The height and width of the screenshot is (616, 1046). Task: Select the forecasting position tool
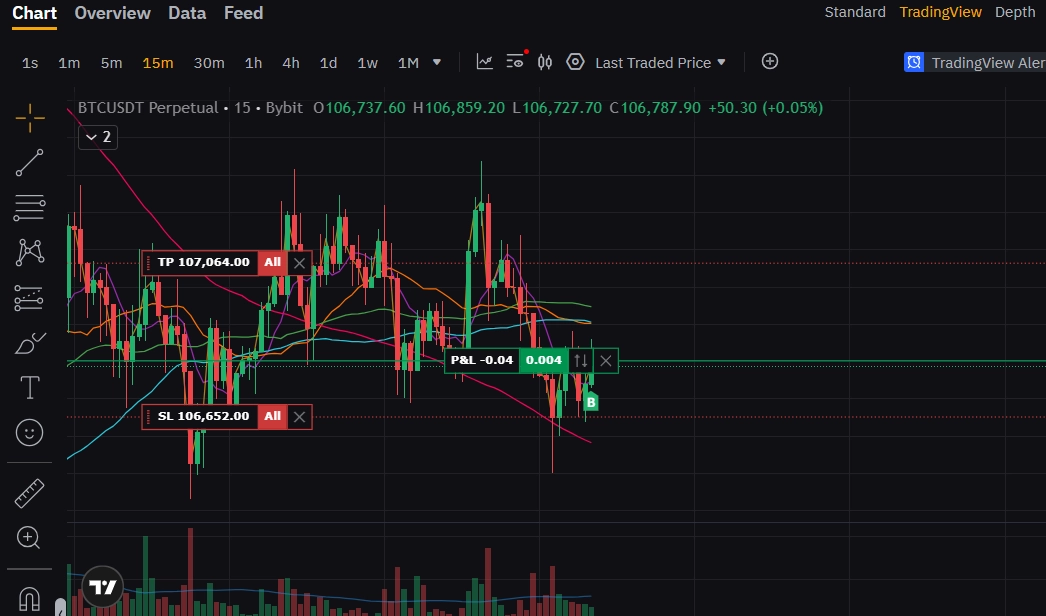tap(29, 298)
